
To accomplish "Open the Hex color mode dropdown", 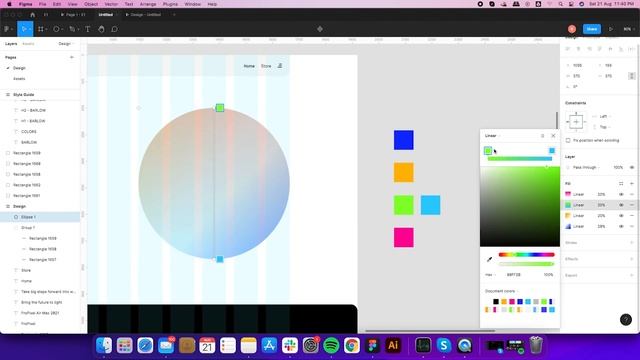I will [x=490, y=275].
